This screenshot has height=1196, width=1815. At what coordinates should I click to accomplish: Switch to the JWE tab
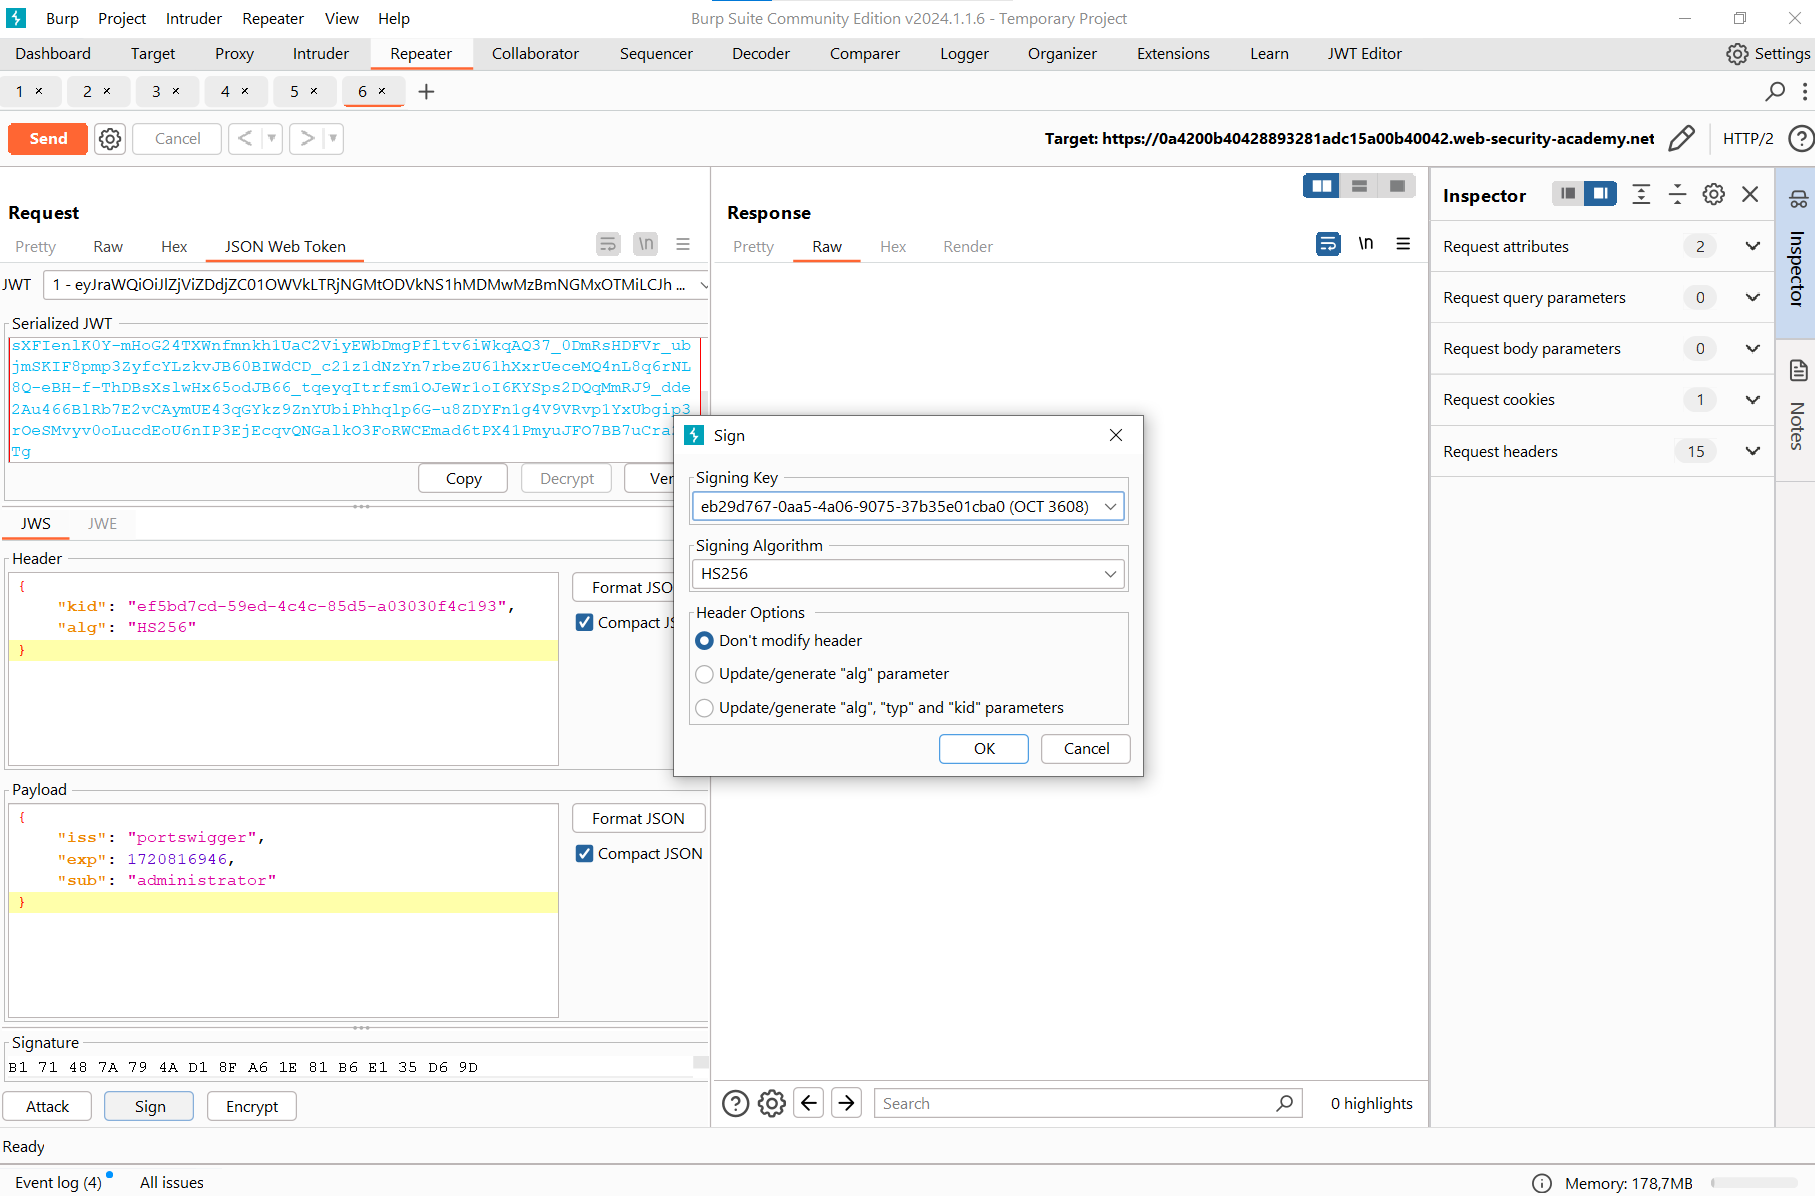click(102, 523)
